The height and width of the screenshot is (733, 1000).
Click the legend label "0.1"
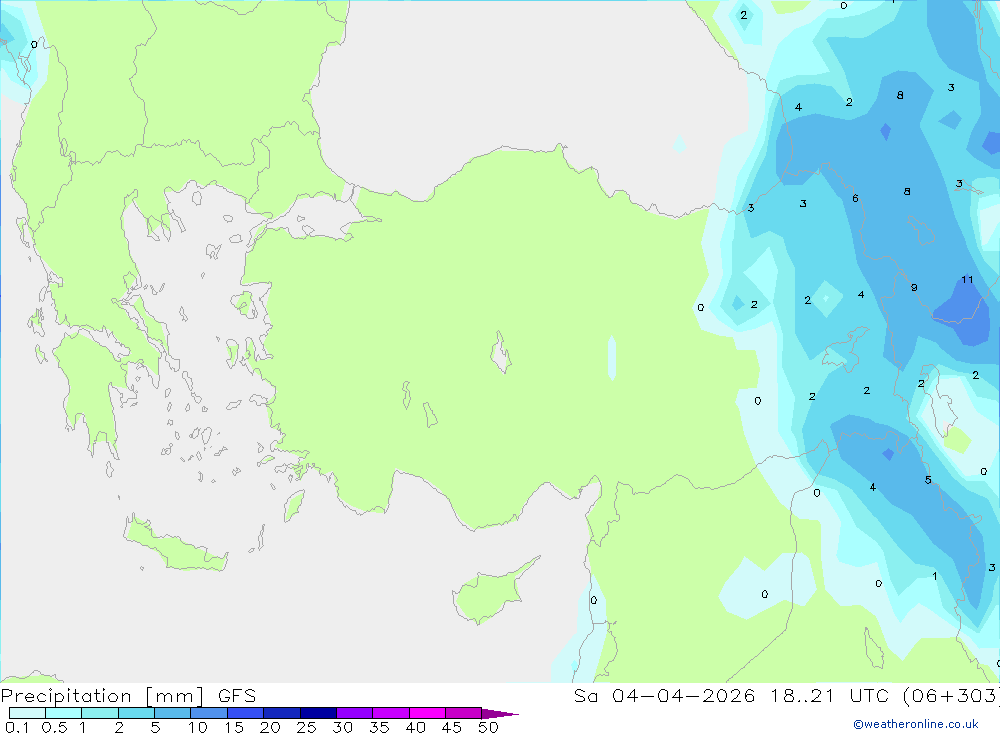tap(17, 727)
